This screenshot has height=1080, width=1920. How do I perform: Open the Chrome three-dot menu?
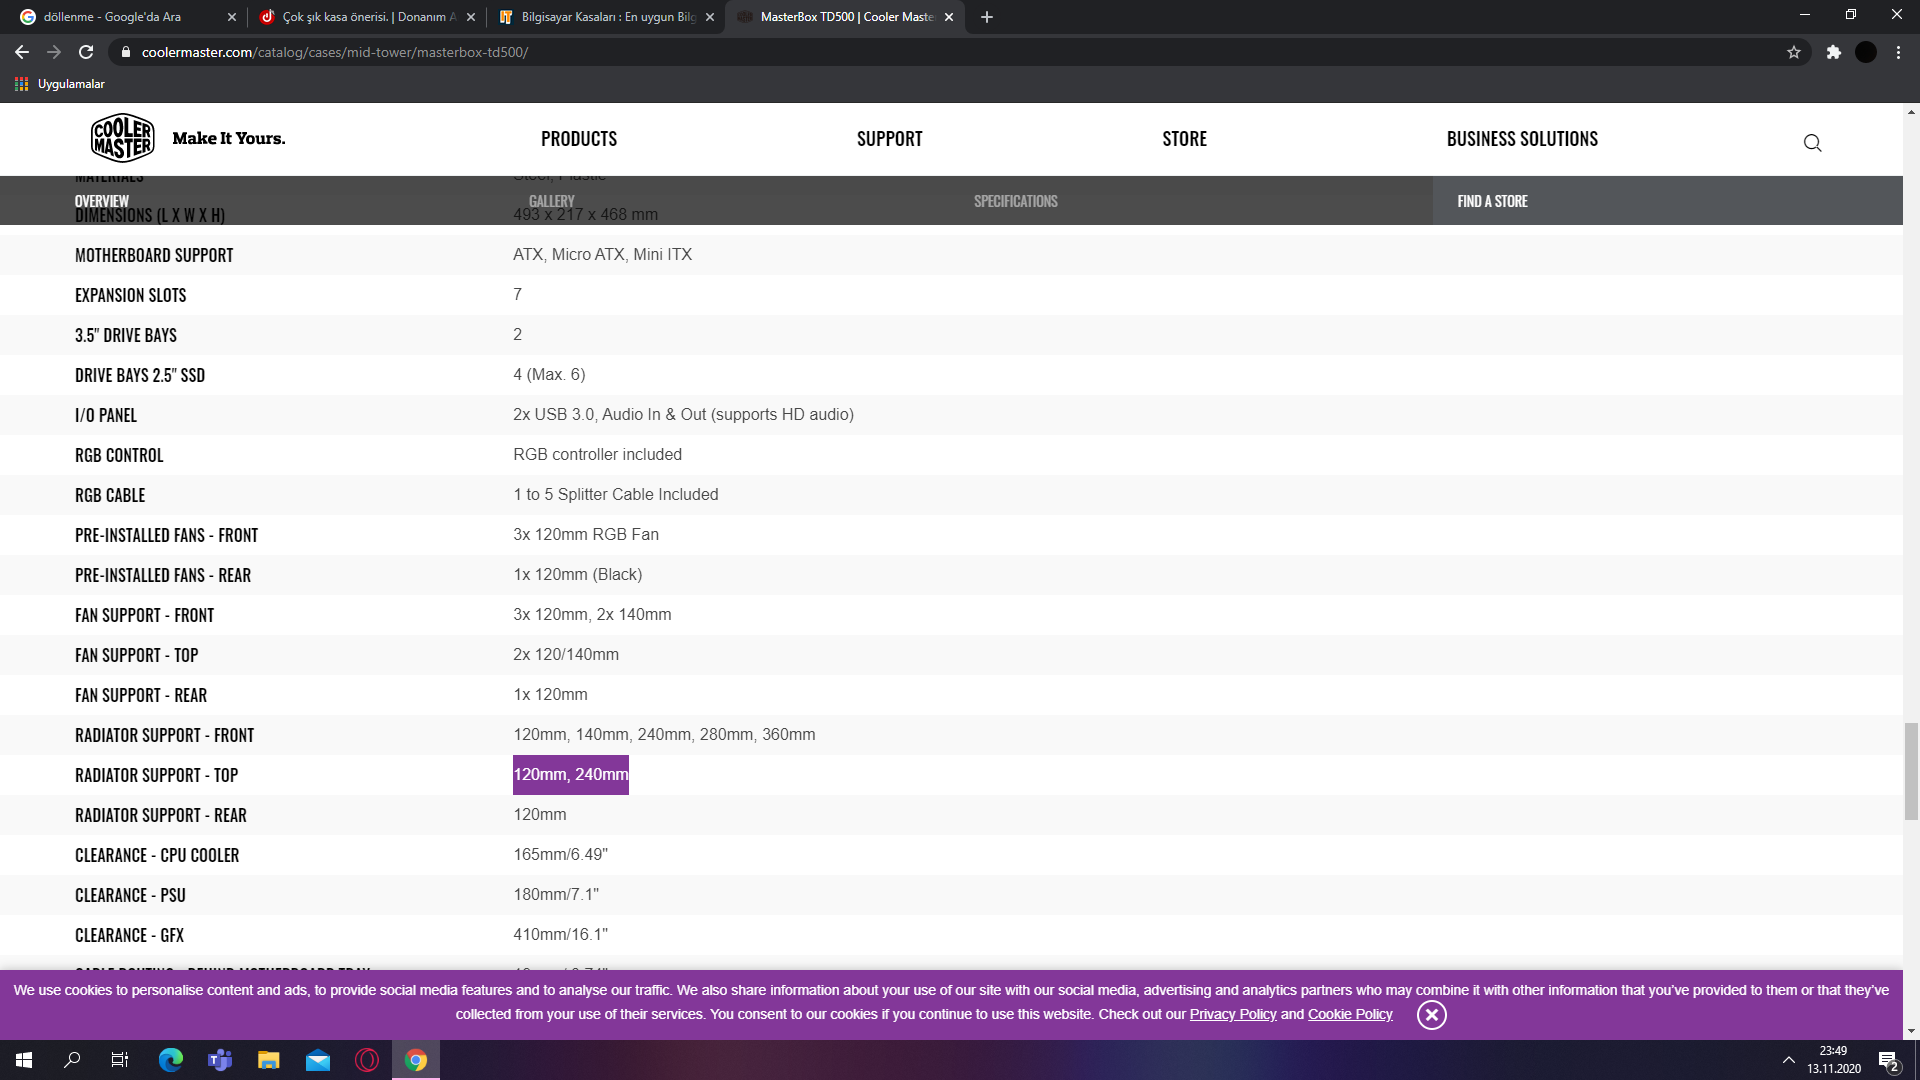(1898, 52)
